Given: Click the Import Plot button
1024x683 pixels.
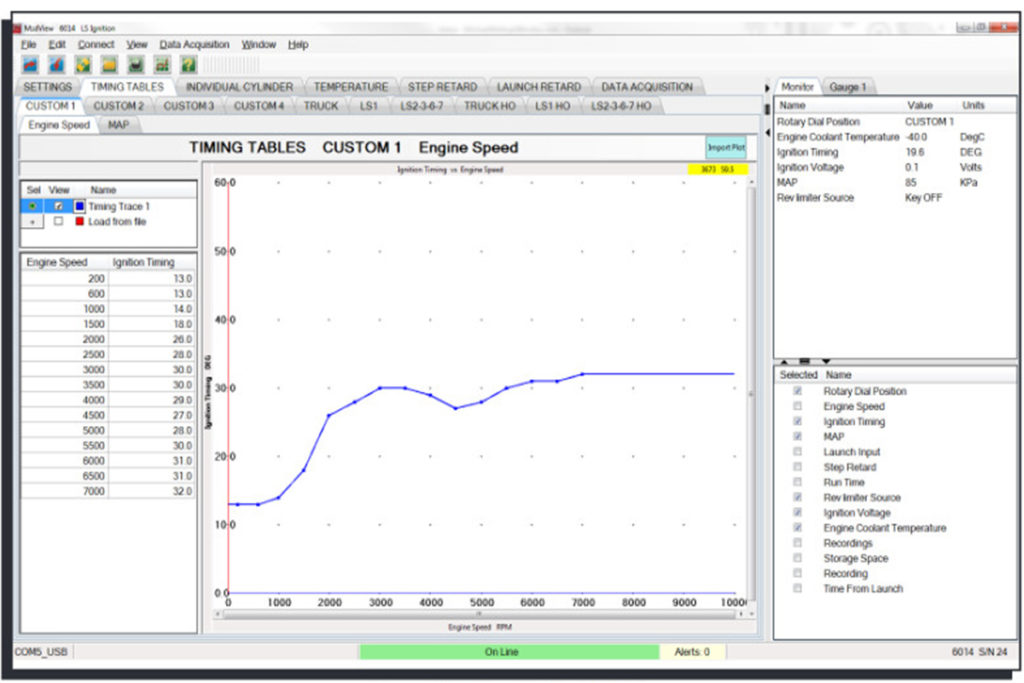Looking at the screenshot, I should point(726,148).
